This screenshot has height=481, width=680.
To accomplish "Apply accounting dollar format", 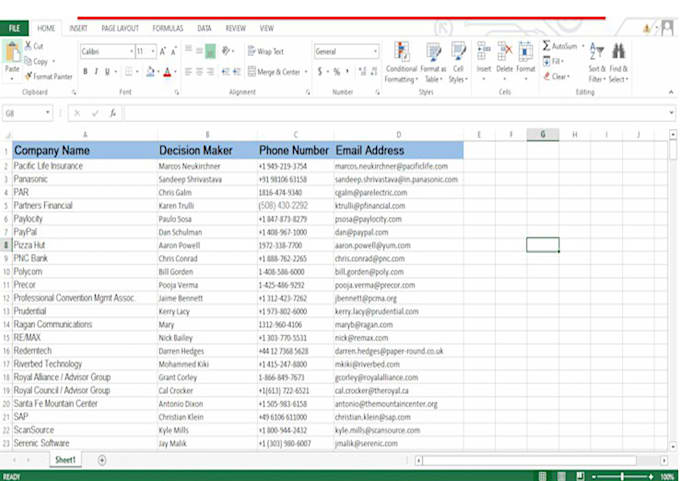I will tap(320, 72).
